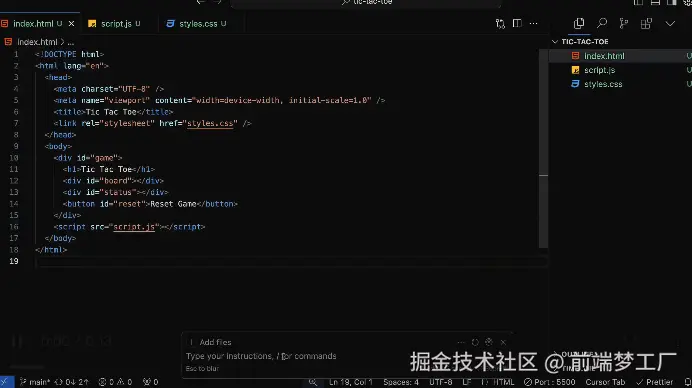Switch to the styles.css tab
Screen dimensions: 692x388
(198, 24)
